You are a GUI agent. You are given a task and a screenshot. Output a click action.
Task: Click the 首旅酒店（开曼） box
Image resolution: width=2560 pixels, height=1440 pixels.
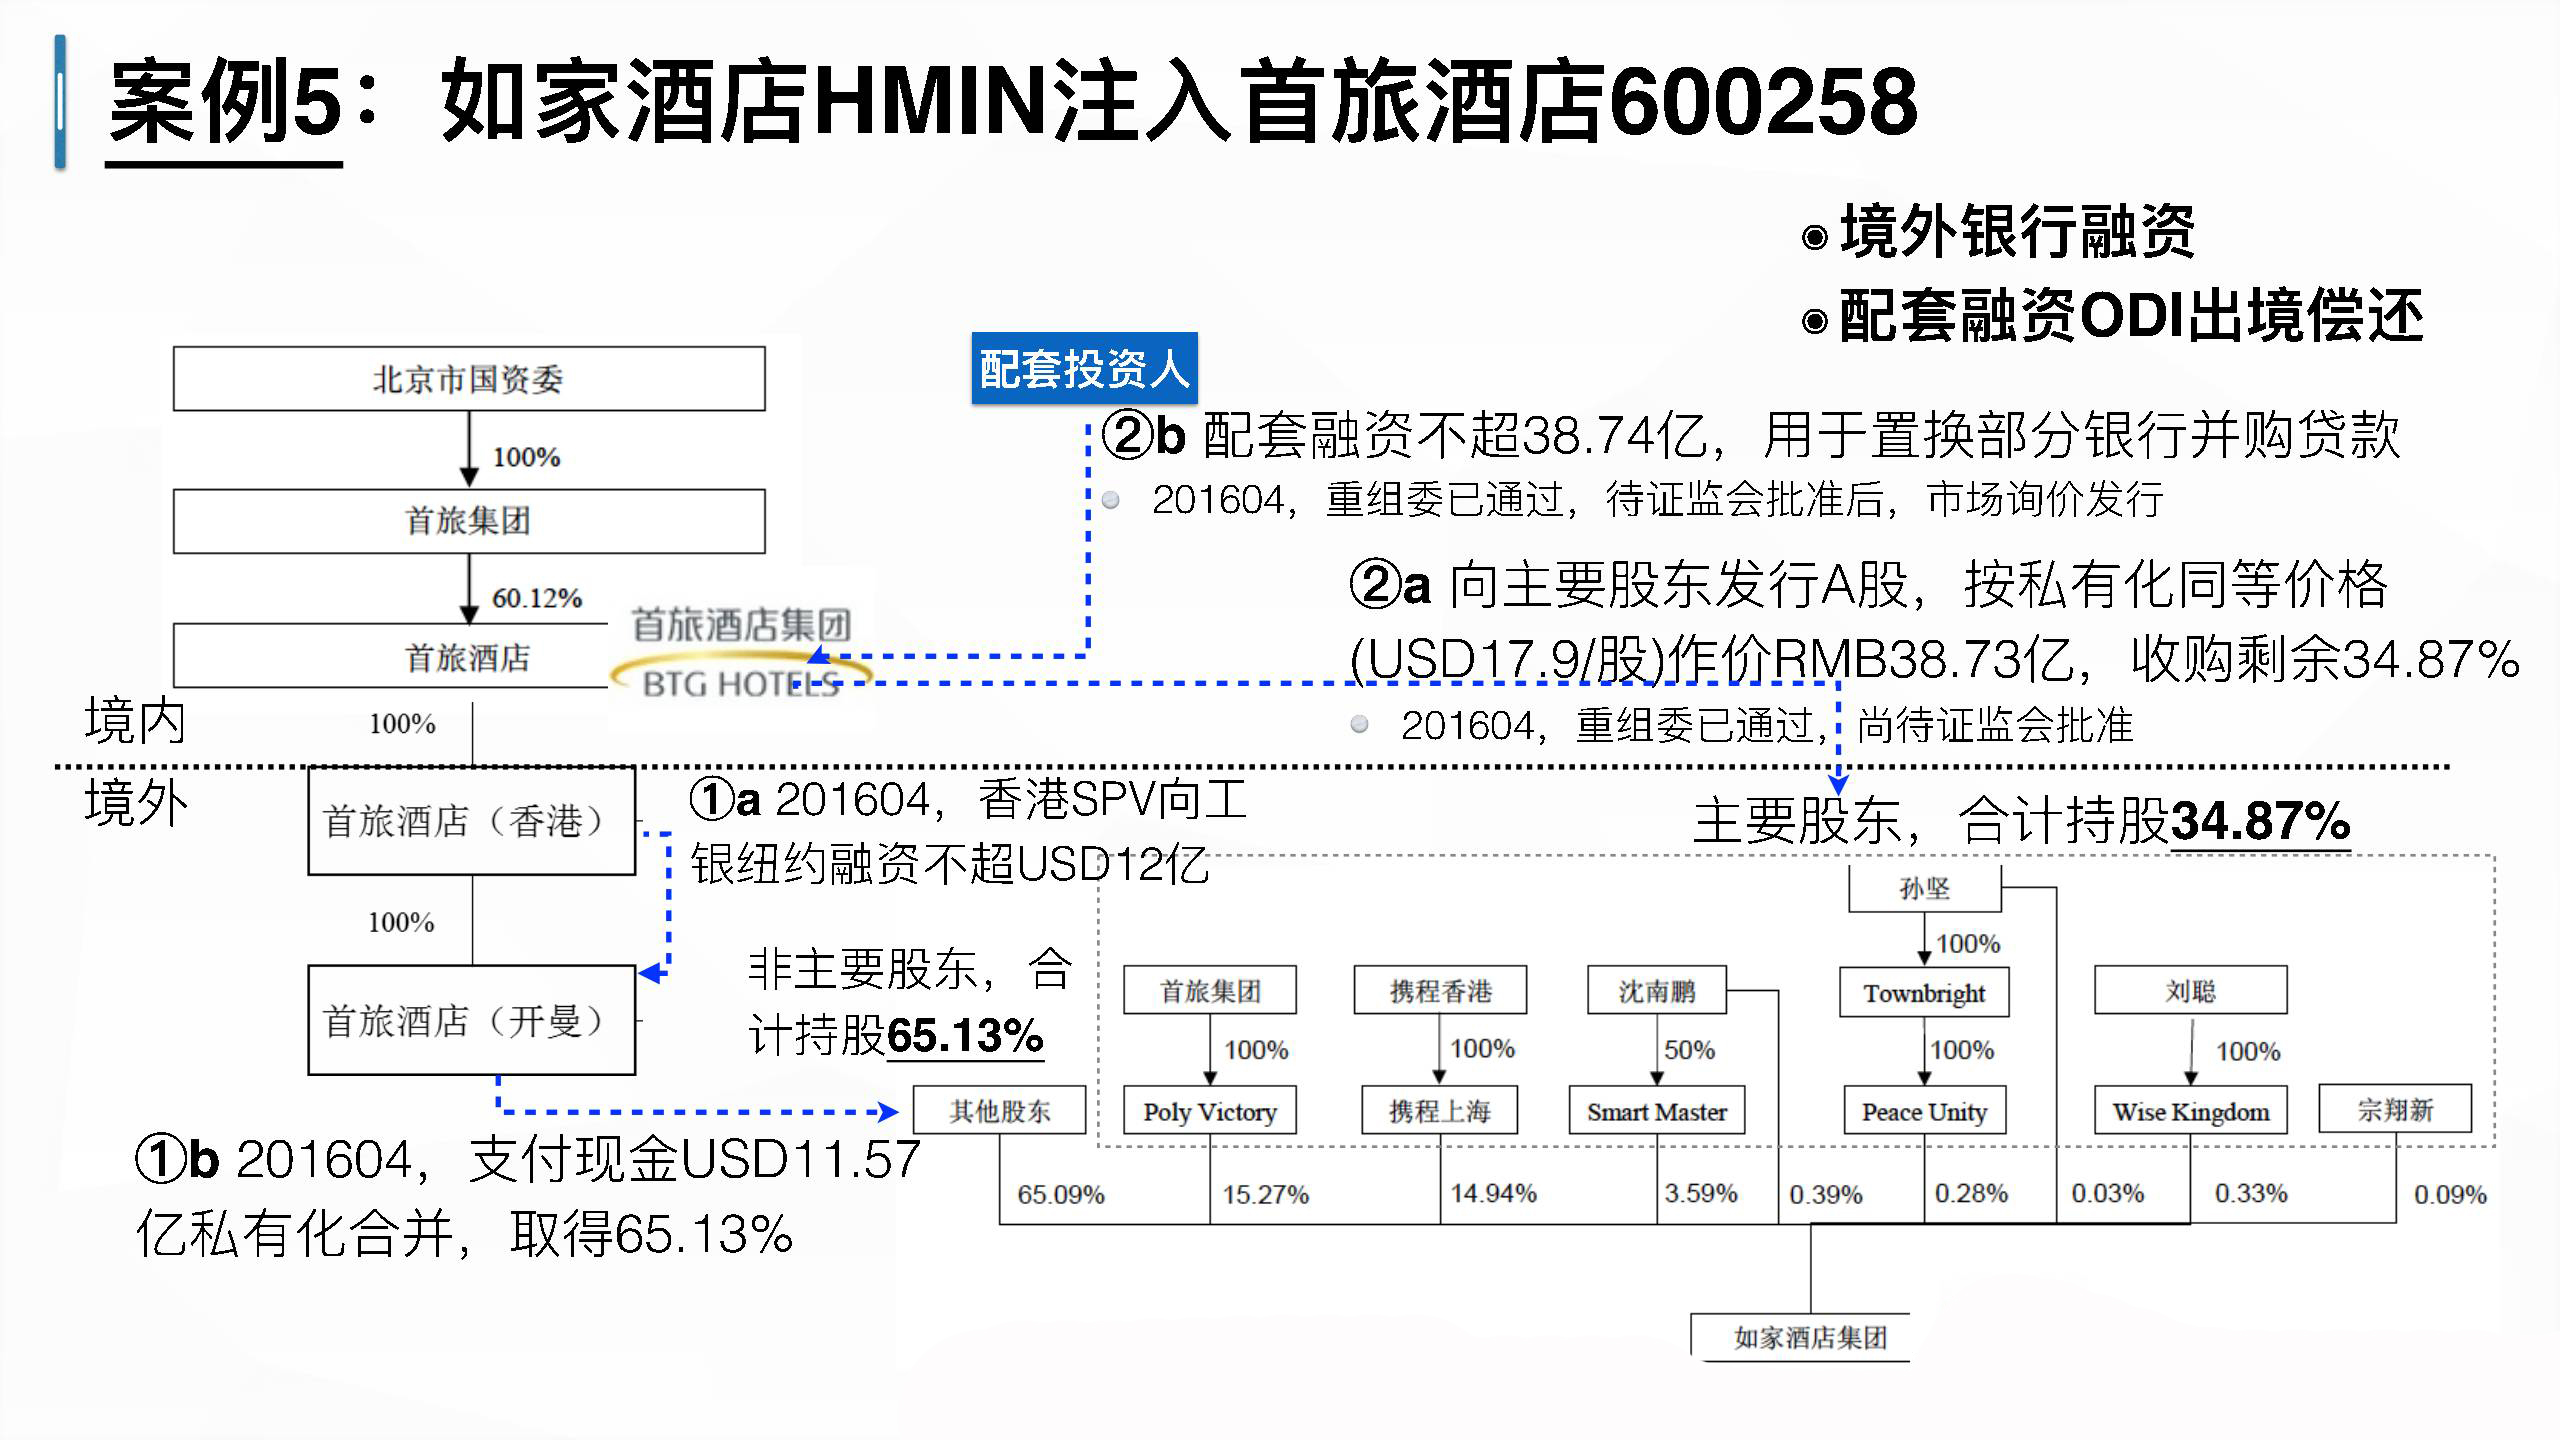pos(471,1020)
